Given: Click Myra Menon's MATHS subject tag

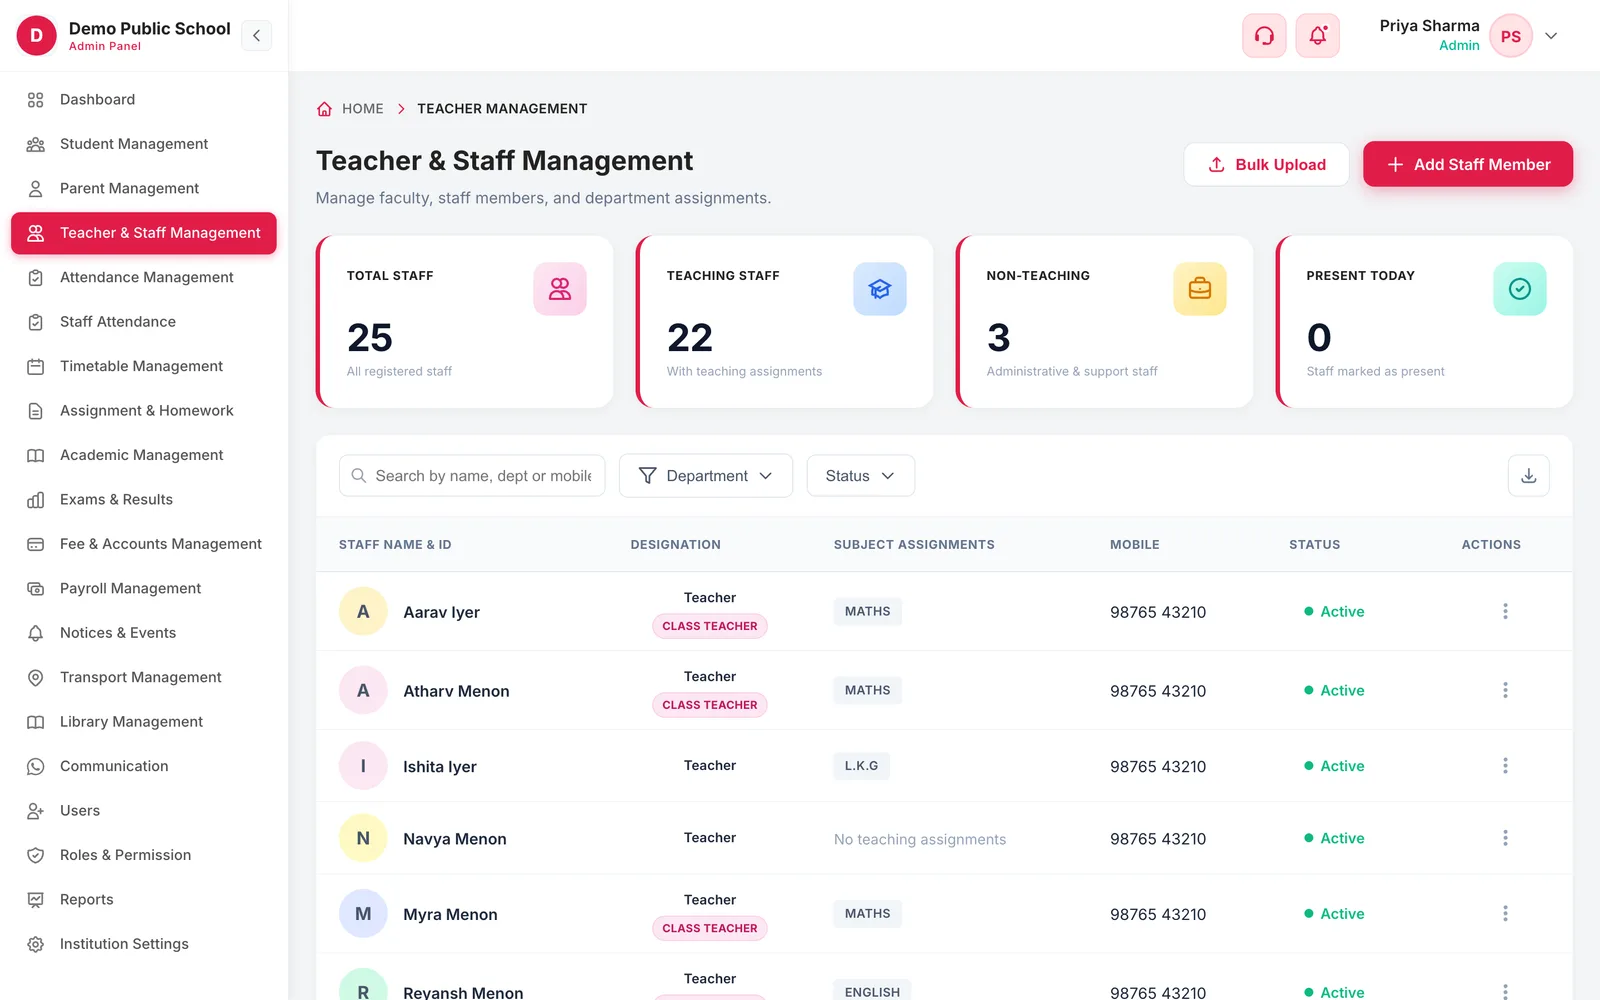Looking at the screenshot, I should click(x=867, y=914).
